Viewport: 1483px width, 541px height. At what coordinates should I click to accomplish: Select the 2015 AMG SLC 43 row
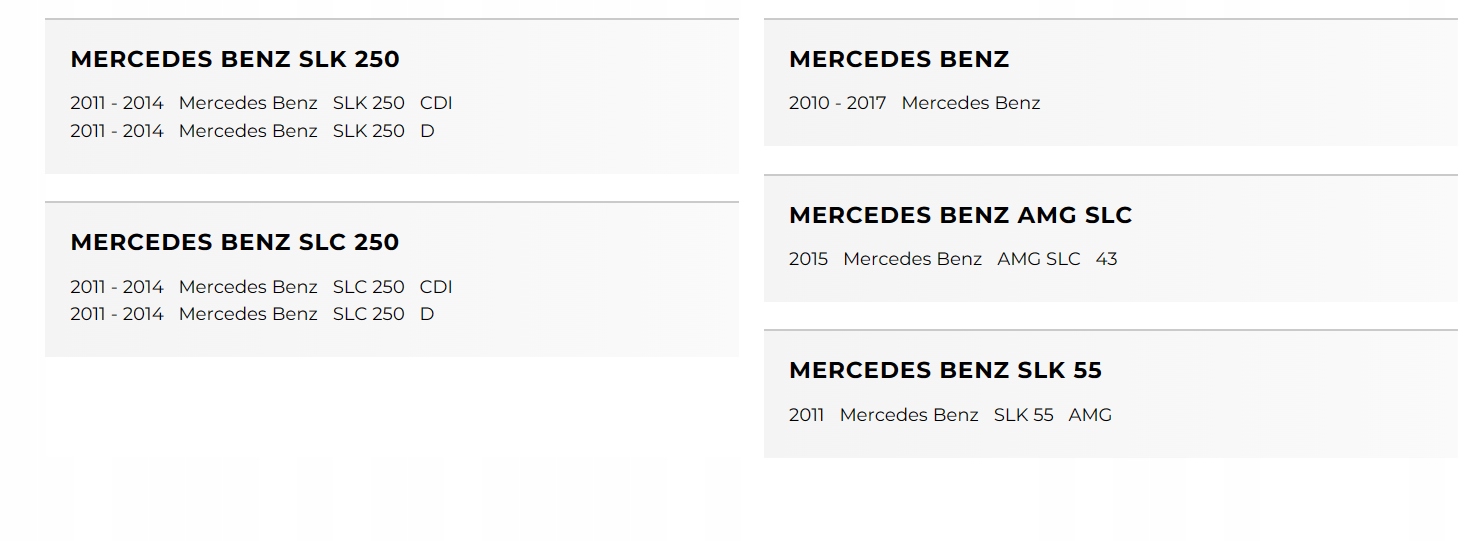click(x=953, y=259)
